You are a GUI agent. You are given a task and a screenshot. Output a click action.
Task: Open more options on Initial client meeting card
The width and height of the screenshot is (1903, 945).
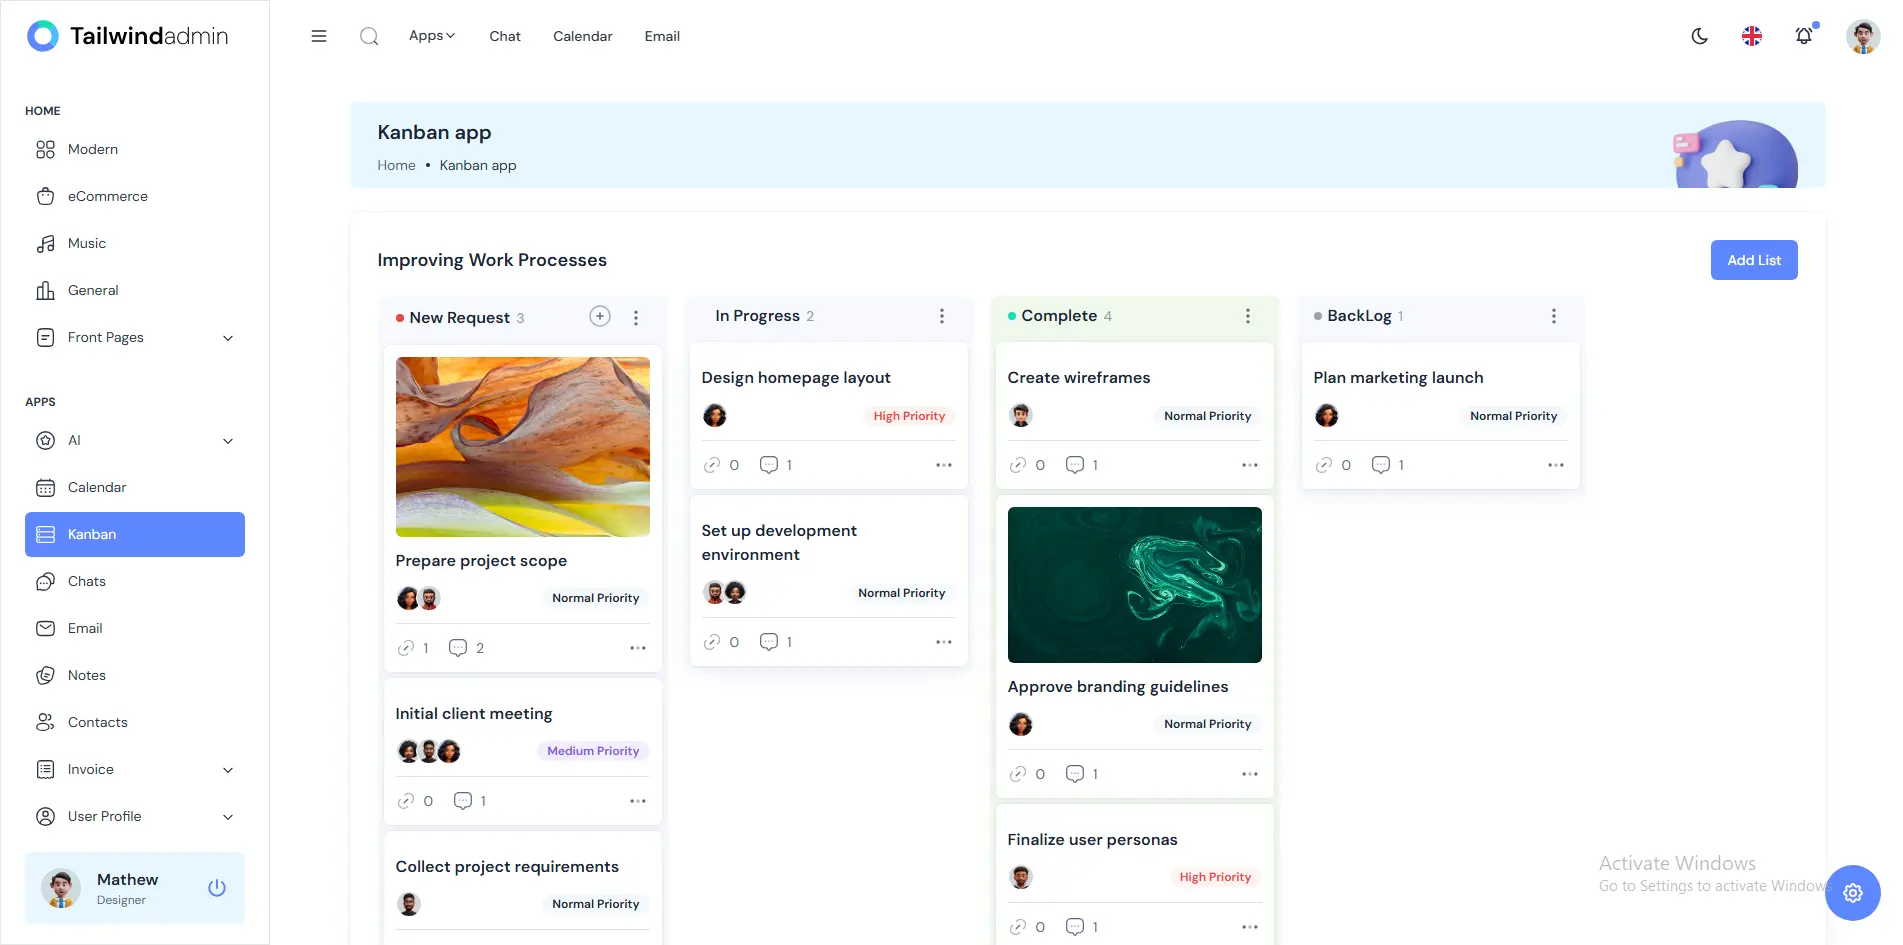click(638, 801)
